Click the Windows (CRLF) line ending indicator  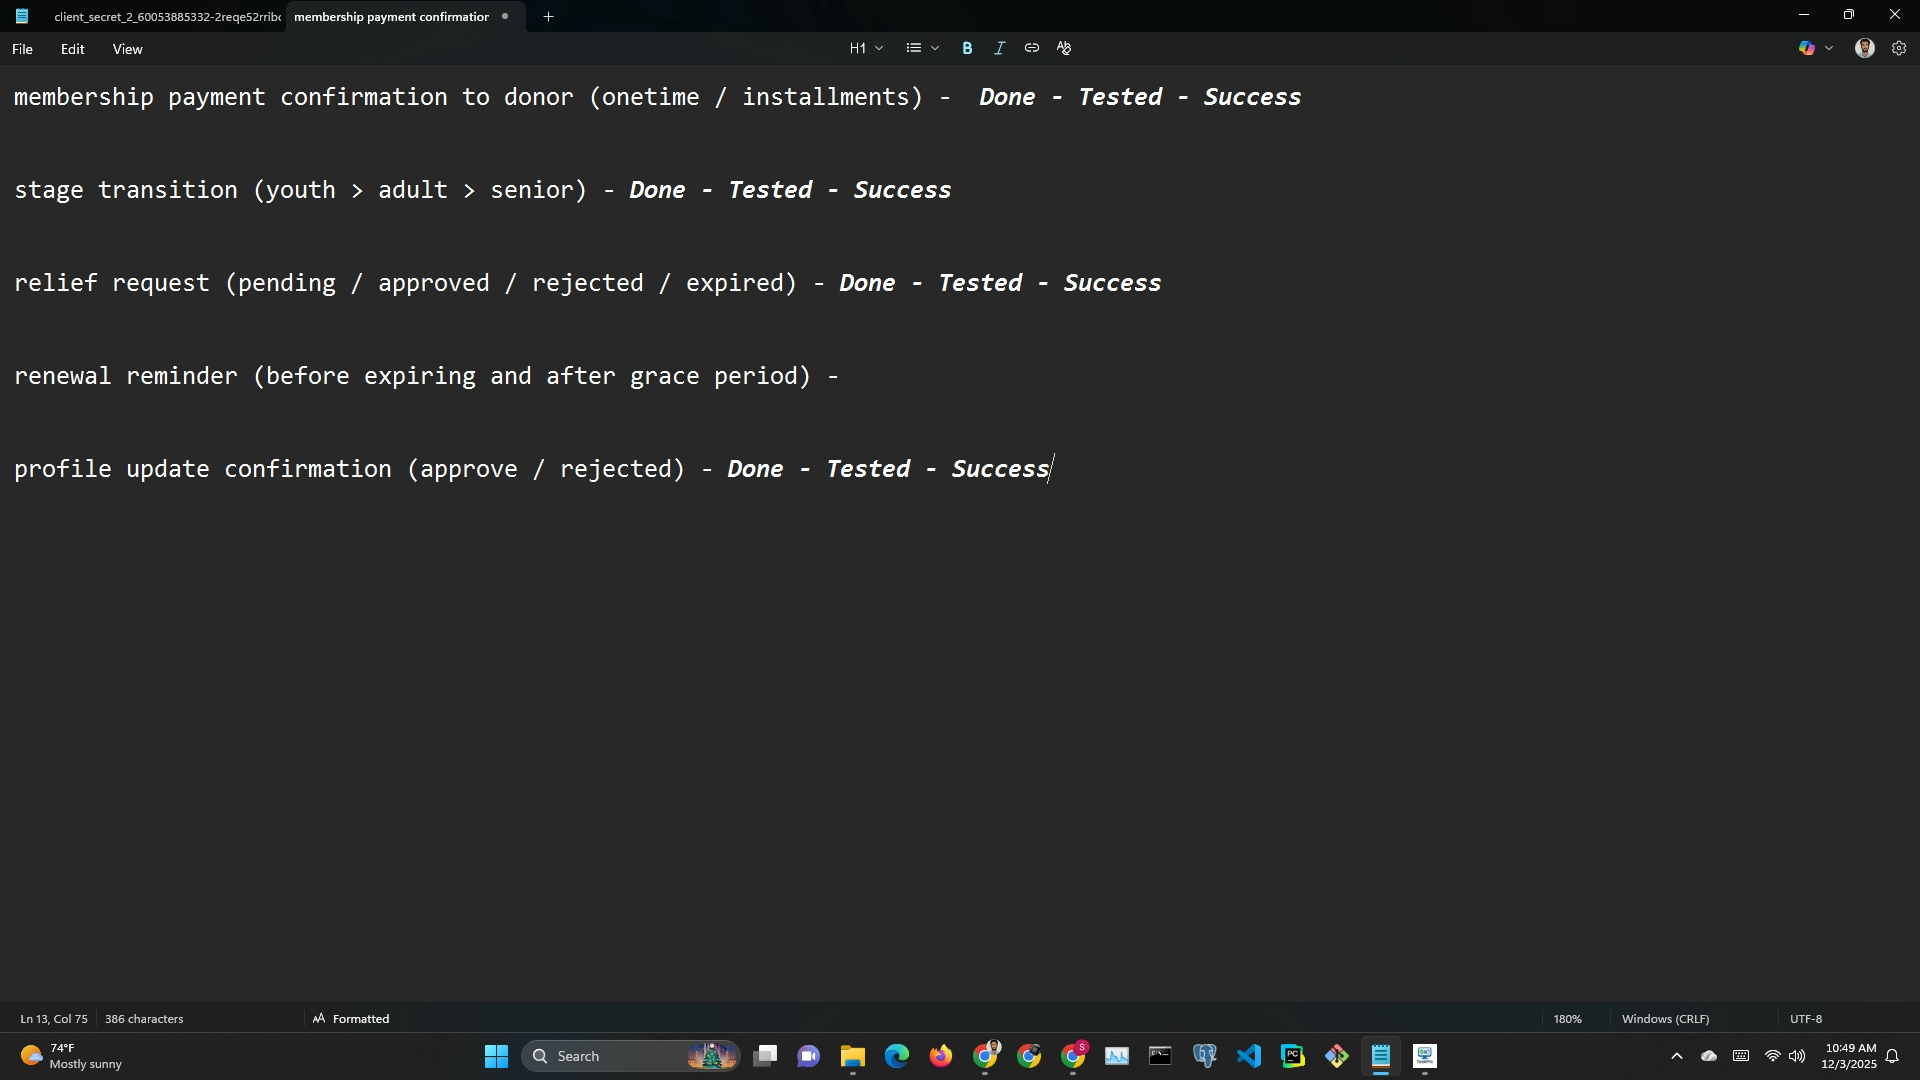1665,1019
